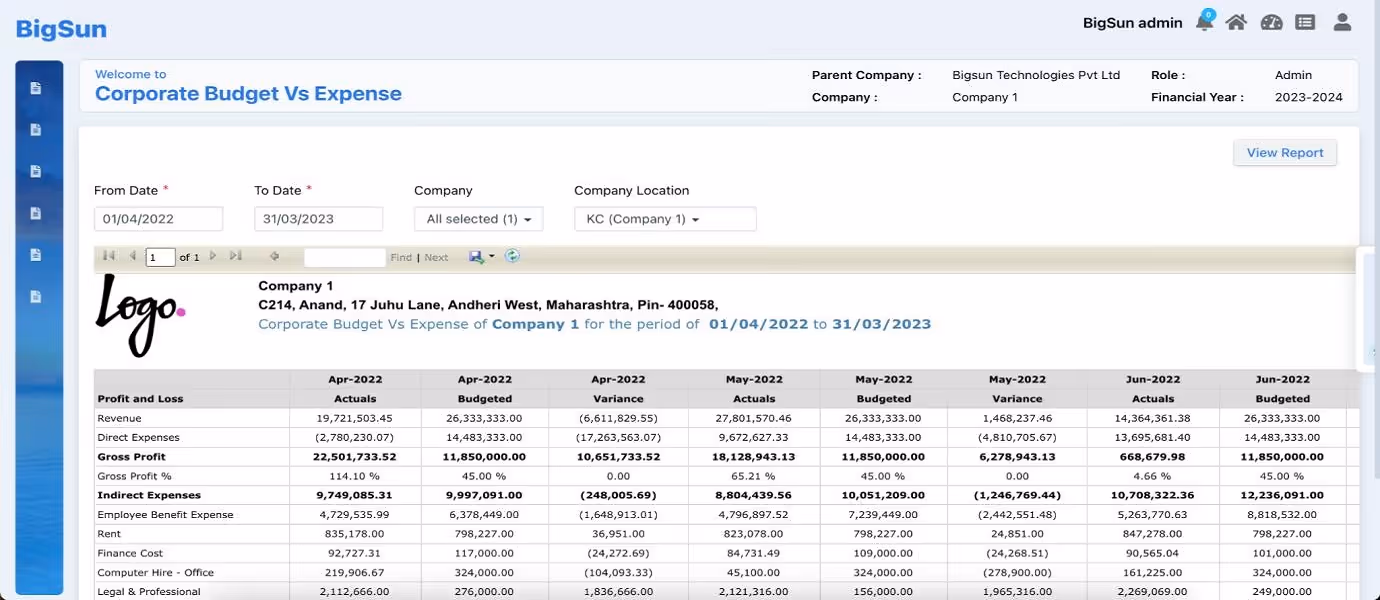Click the value 1,468,237.46
Image resolution: width=1380 pixels, height=600 pixels.
click(x=1017, y=418)
